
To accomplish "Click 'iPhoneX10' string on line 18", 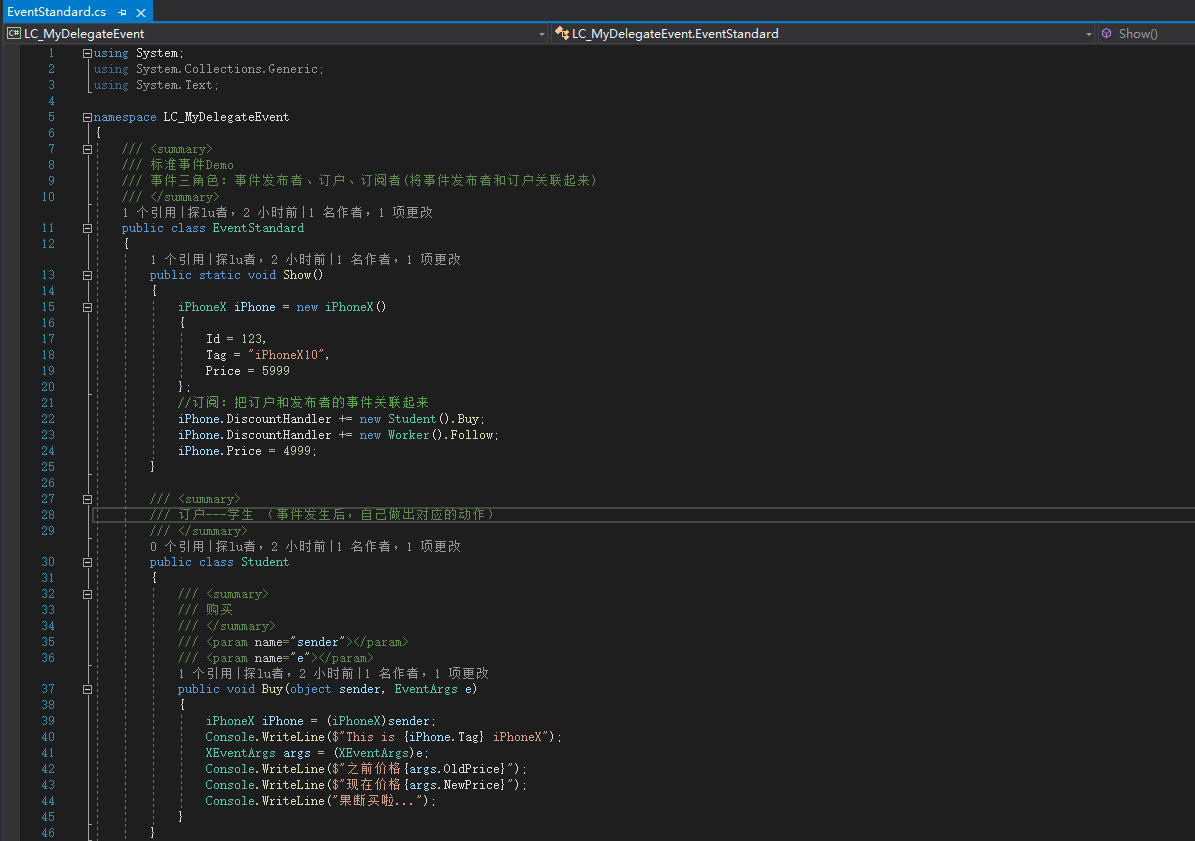I will (x=286, y=355).
